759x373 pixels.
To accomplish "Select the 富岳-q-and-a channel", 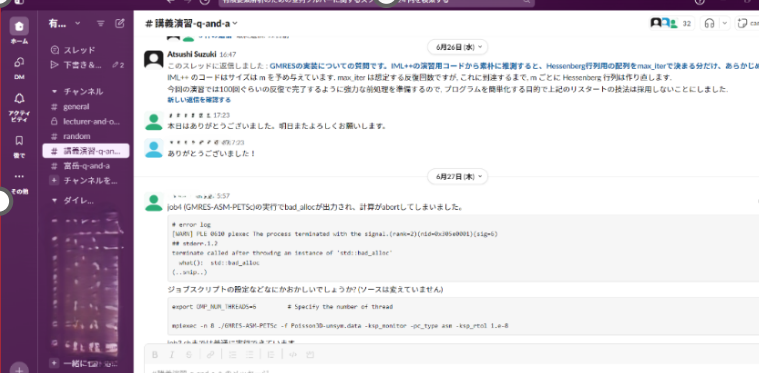I will click(x=86, y=166).
